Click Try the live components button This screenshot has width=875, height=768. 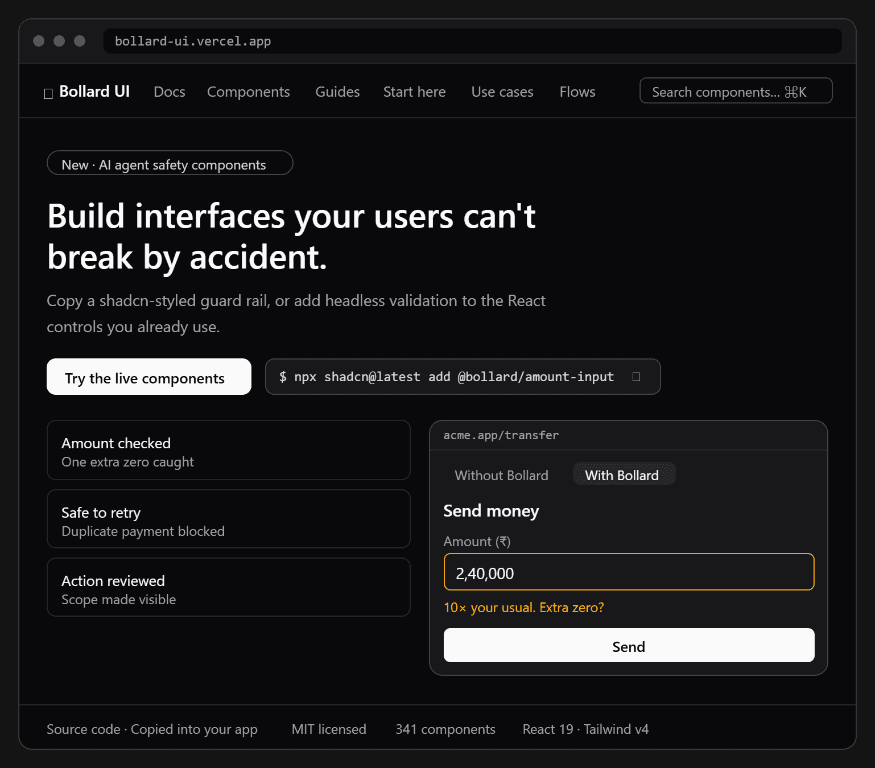click(149, 377)
